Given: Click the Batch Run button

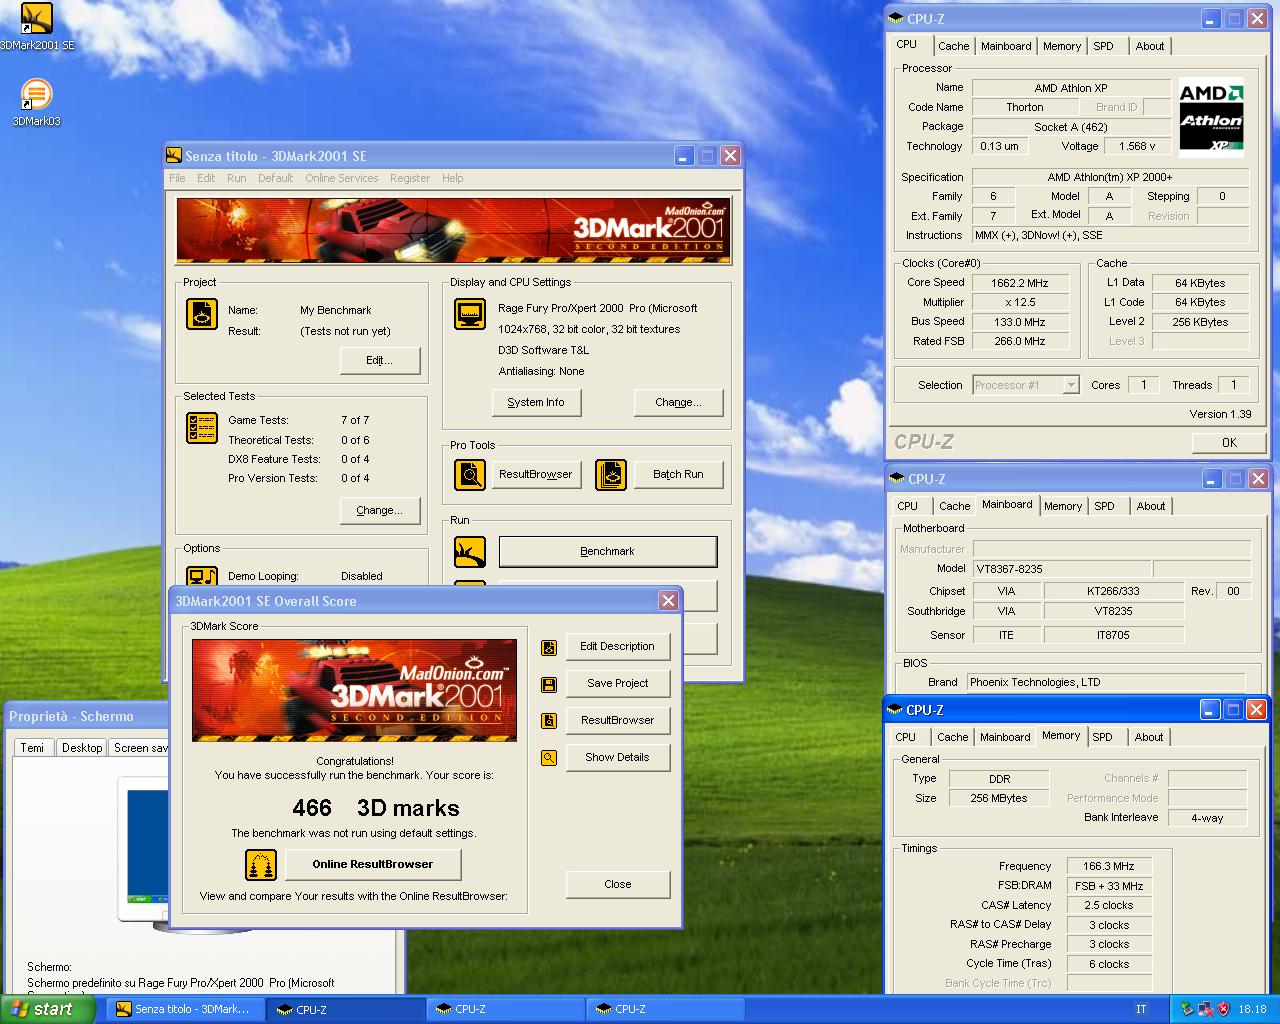Looking at the screenshot, I should point(678,474).
